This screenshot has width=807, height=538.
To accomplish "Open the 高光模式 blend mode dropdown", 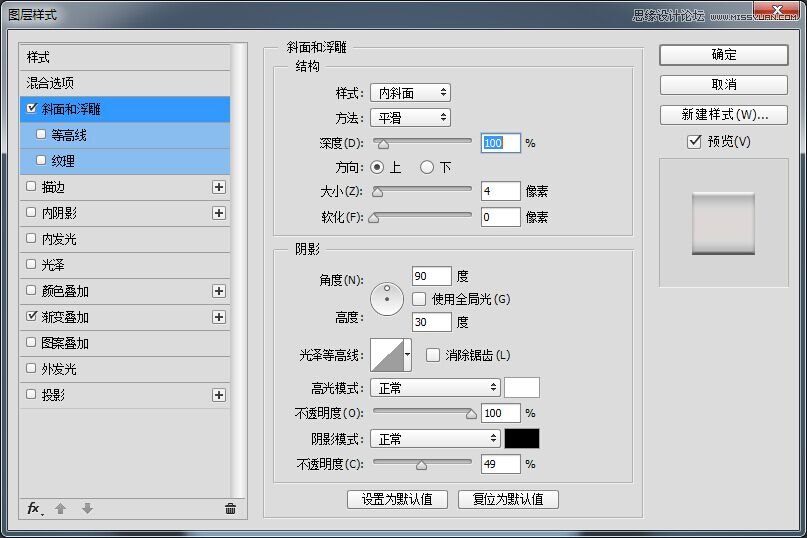I will (x=435, y=388).
